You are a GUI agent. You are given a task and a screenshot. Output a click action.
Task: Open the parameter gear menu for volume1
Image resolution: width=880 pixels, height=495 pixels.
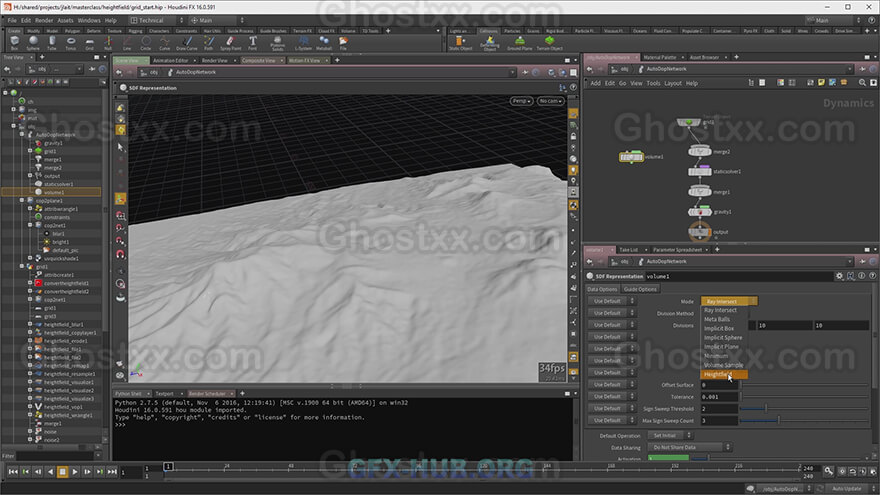pos(839,276)
